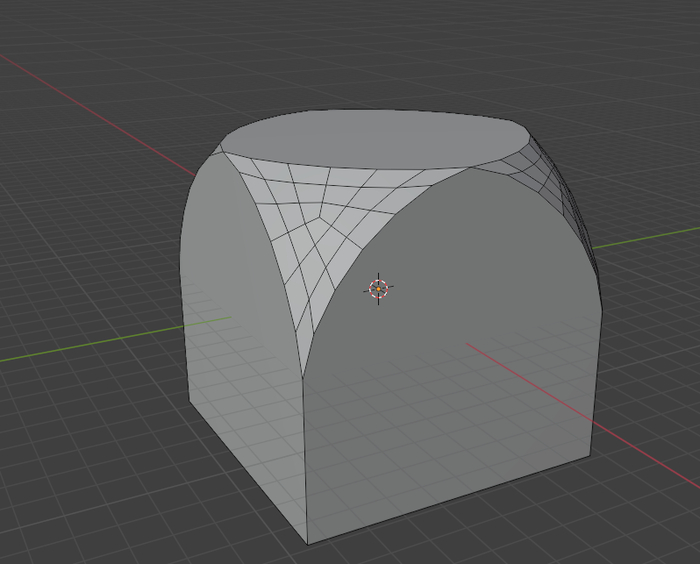
Task: Click the vertical front edge between side faces
Action: point(303,450)
